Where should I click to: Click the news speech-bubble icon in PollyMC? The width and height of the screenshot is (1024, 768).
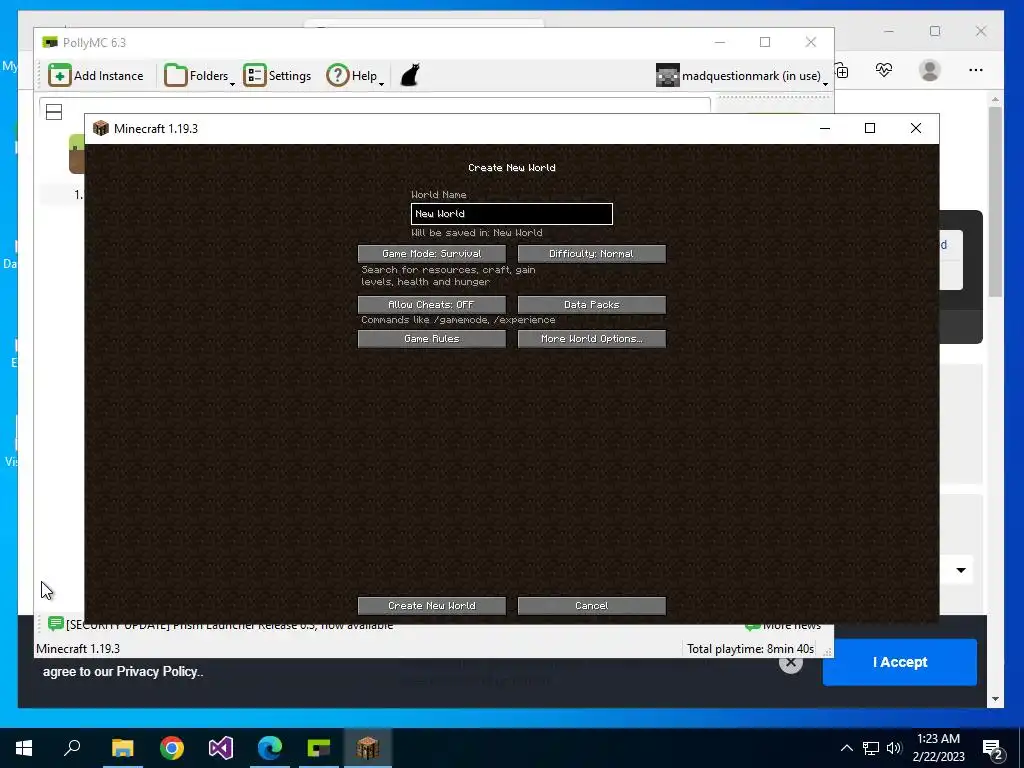[x=56, y=624]
